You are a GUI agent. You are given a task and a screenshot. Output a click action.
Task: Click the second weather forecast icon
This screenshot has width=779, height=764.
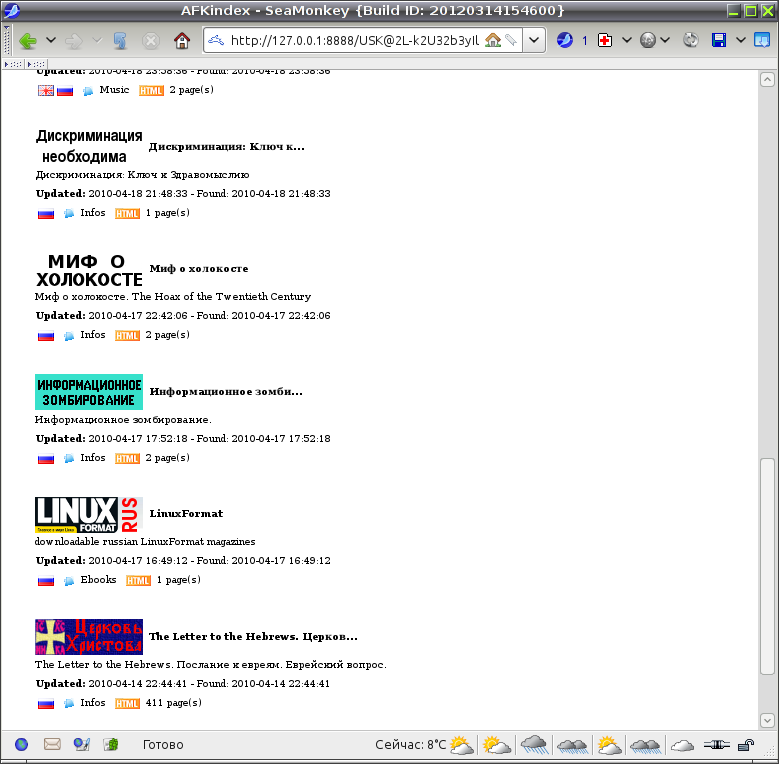tap(497, 745)
